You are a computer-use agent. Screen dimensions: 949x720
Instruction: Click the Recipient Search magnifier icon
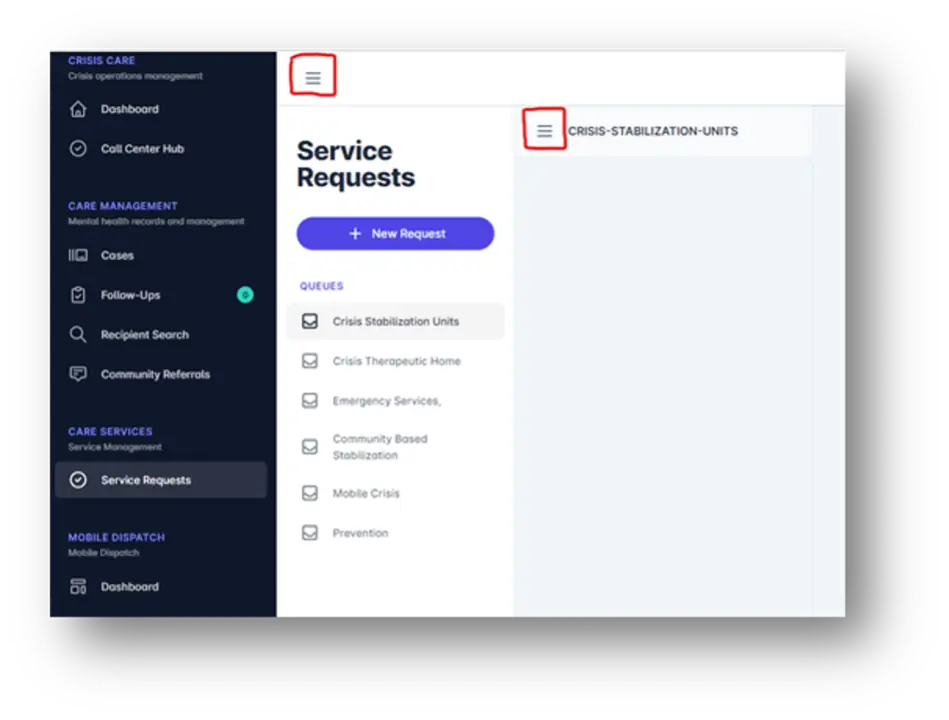pyautogui.click(x=78, y=335)
